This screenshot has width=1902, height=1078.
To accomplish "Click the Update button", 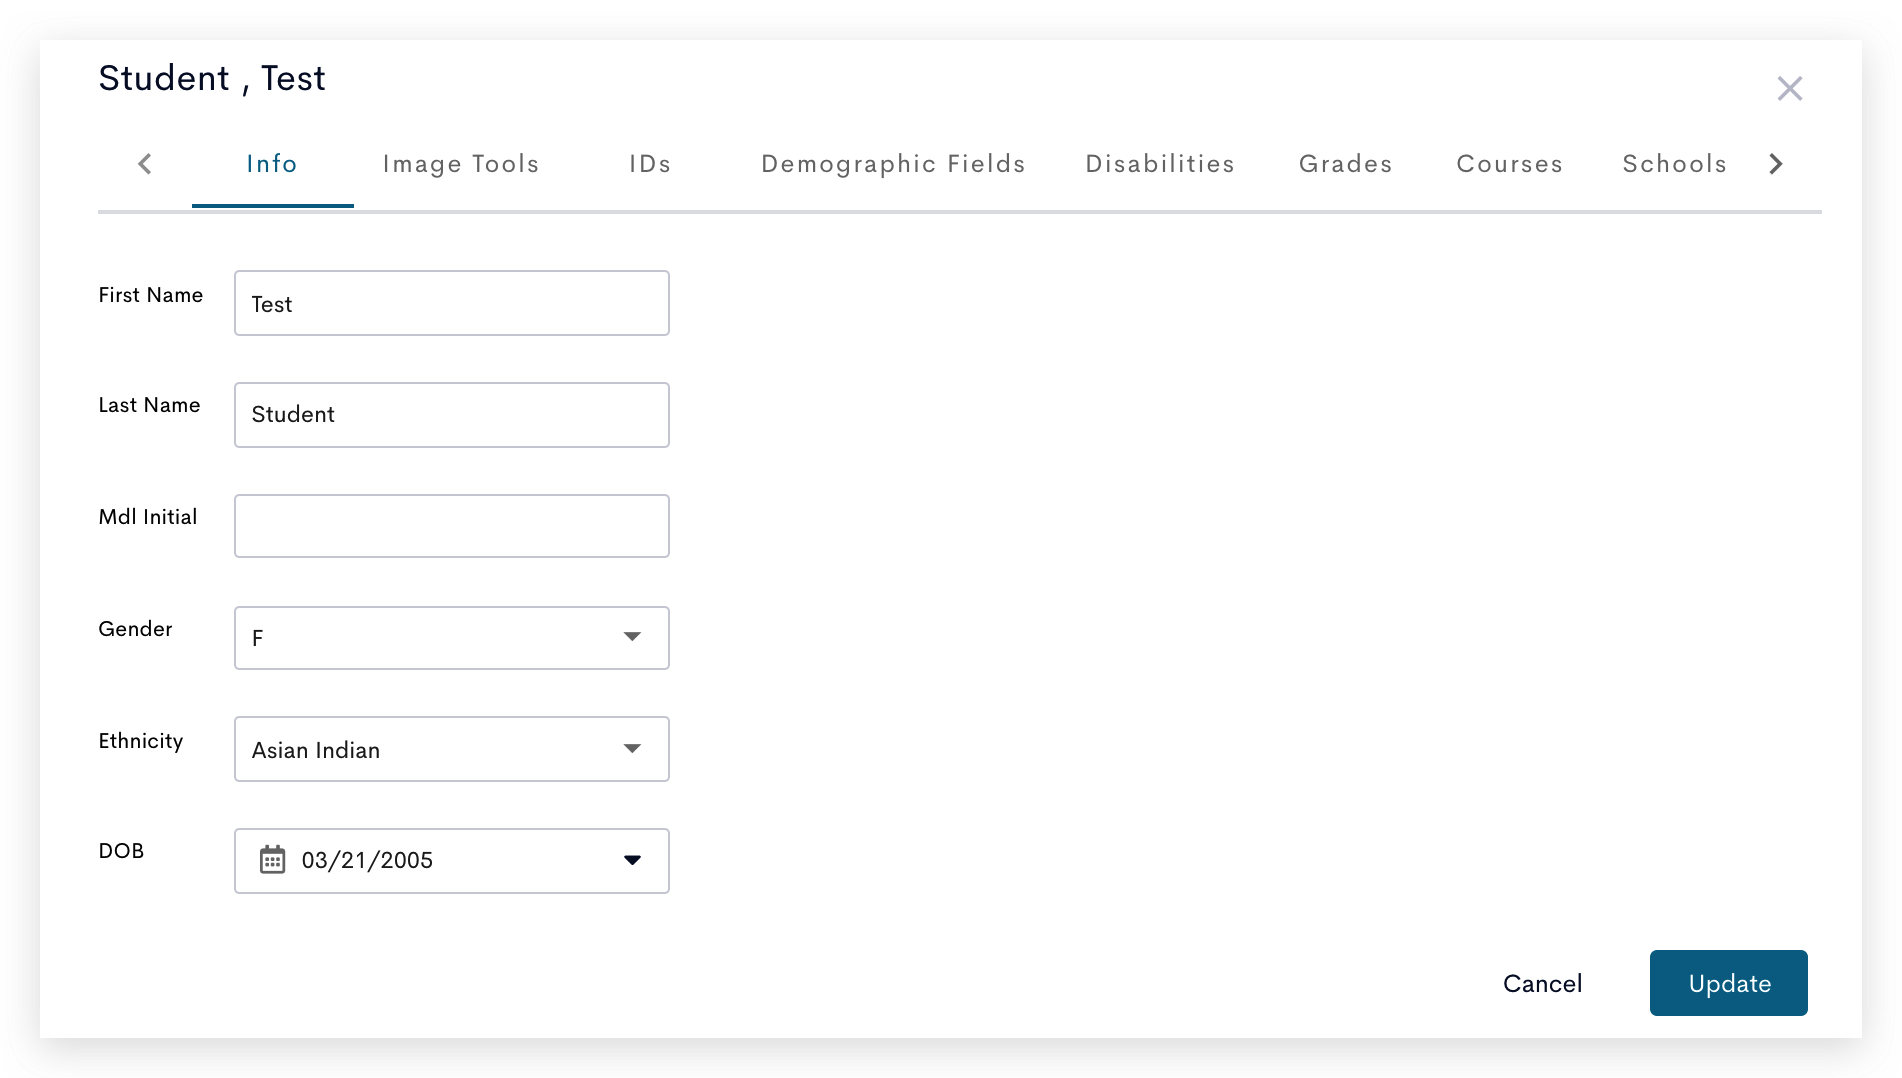I will pyautogui.click(x=1728, y=983).
